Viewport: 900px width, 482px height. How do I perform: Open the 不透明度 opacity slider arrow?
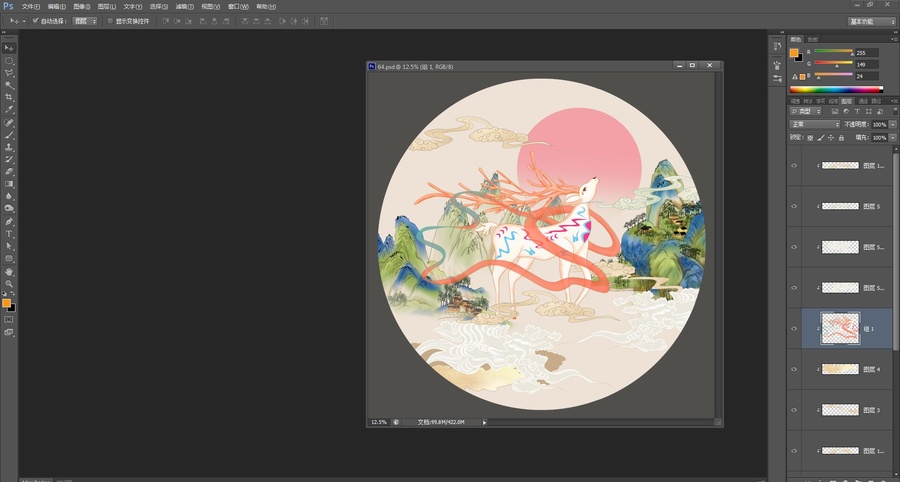[x=893, y=124]
